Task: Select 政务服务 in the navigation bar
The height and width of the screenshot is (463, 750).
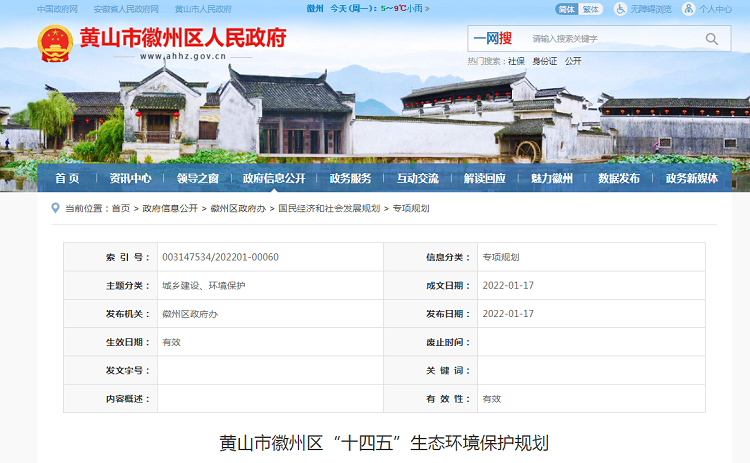Action: 350,178
